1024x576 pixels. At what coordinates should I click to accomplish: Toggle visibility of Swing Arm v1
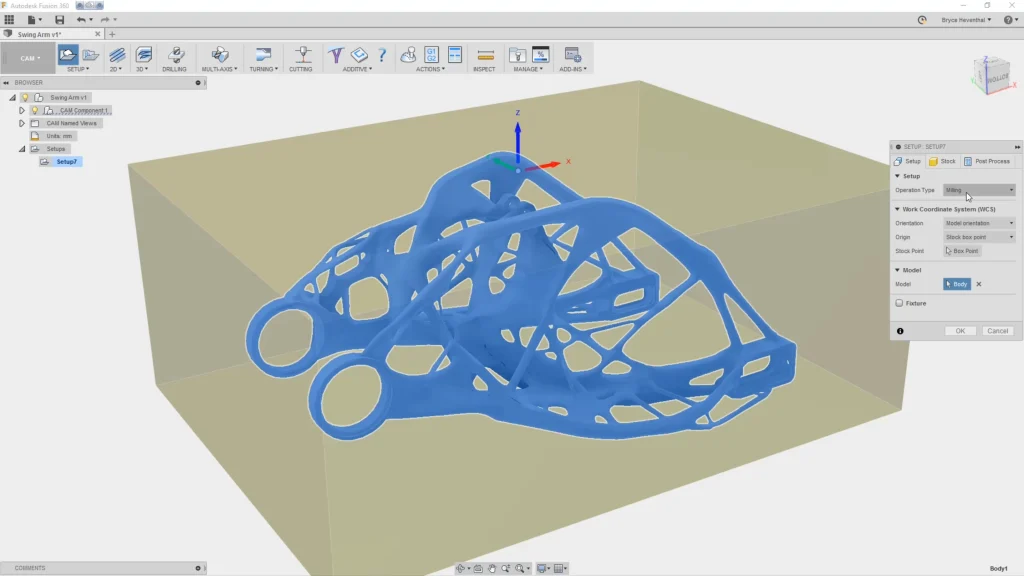click(x=25, y=97)
